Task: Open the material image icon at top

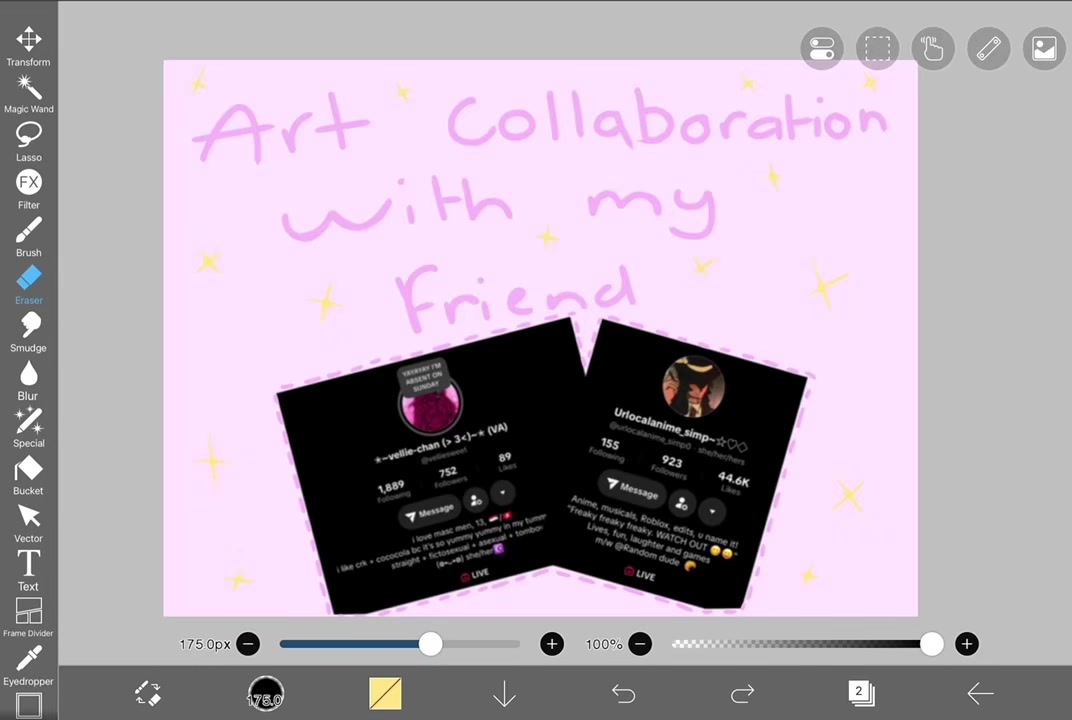Action: (1044, 49)
